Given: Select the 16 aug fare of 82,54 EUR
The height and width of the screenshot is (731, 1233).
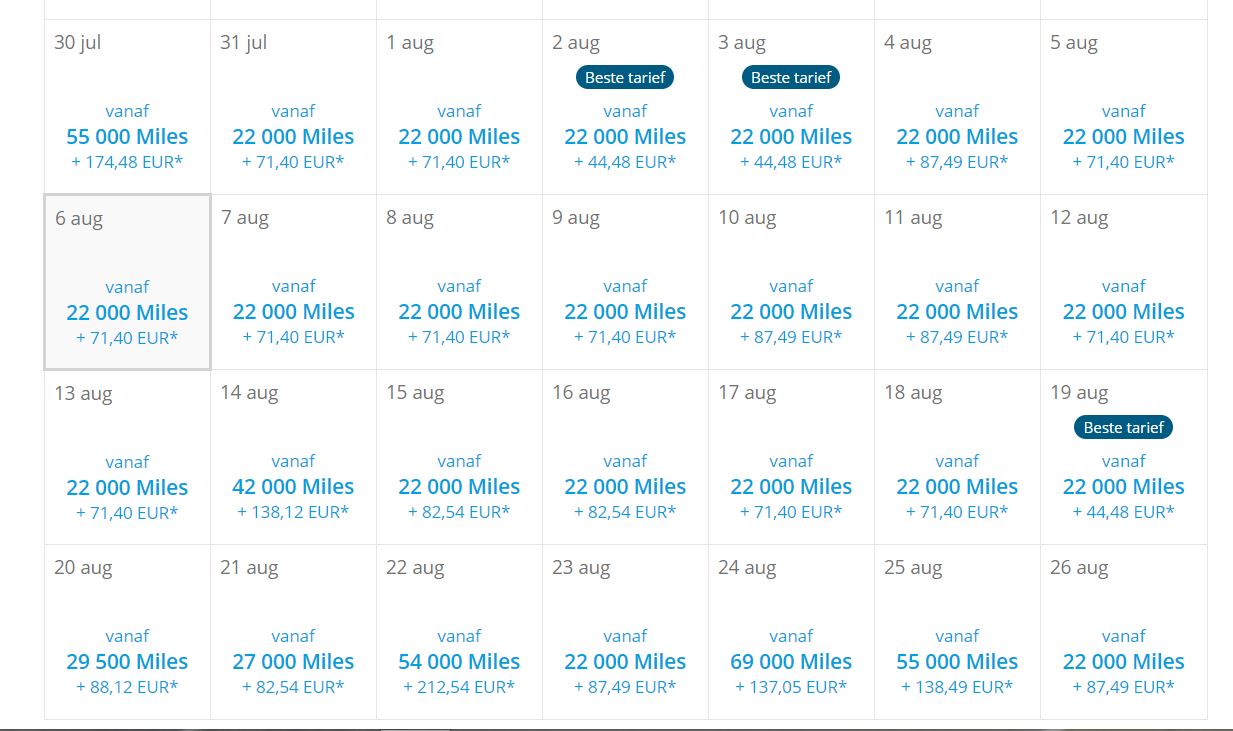Looking at the screenshot, I should click(x=625, y=512).
